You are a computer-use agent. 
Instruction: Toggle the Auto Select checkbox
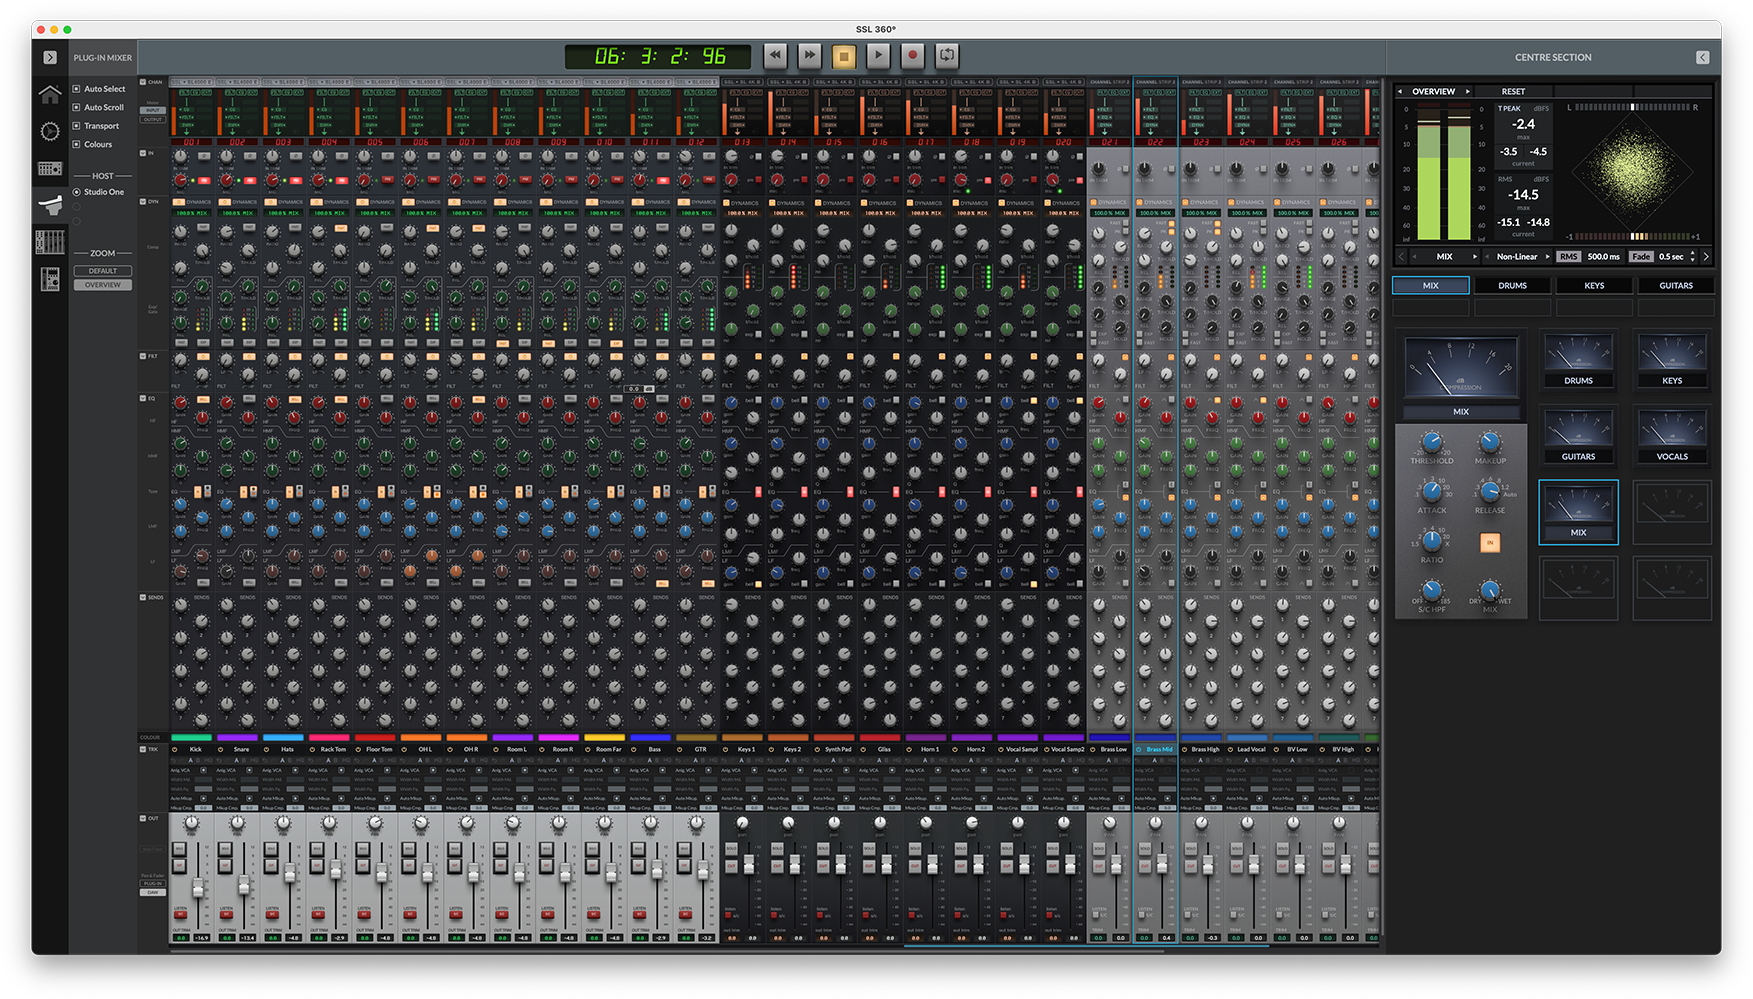click(x=77, y=88)
